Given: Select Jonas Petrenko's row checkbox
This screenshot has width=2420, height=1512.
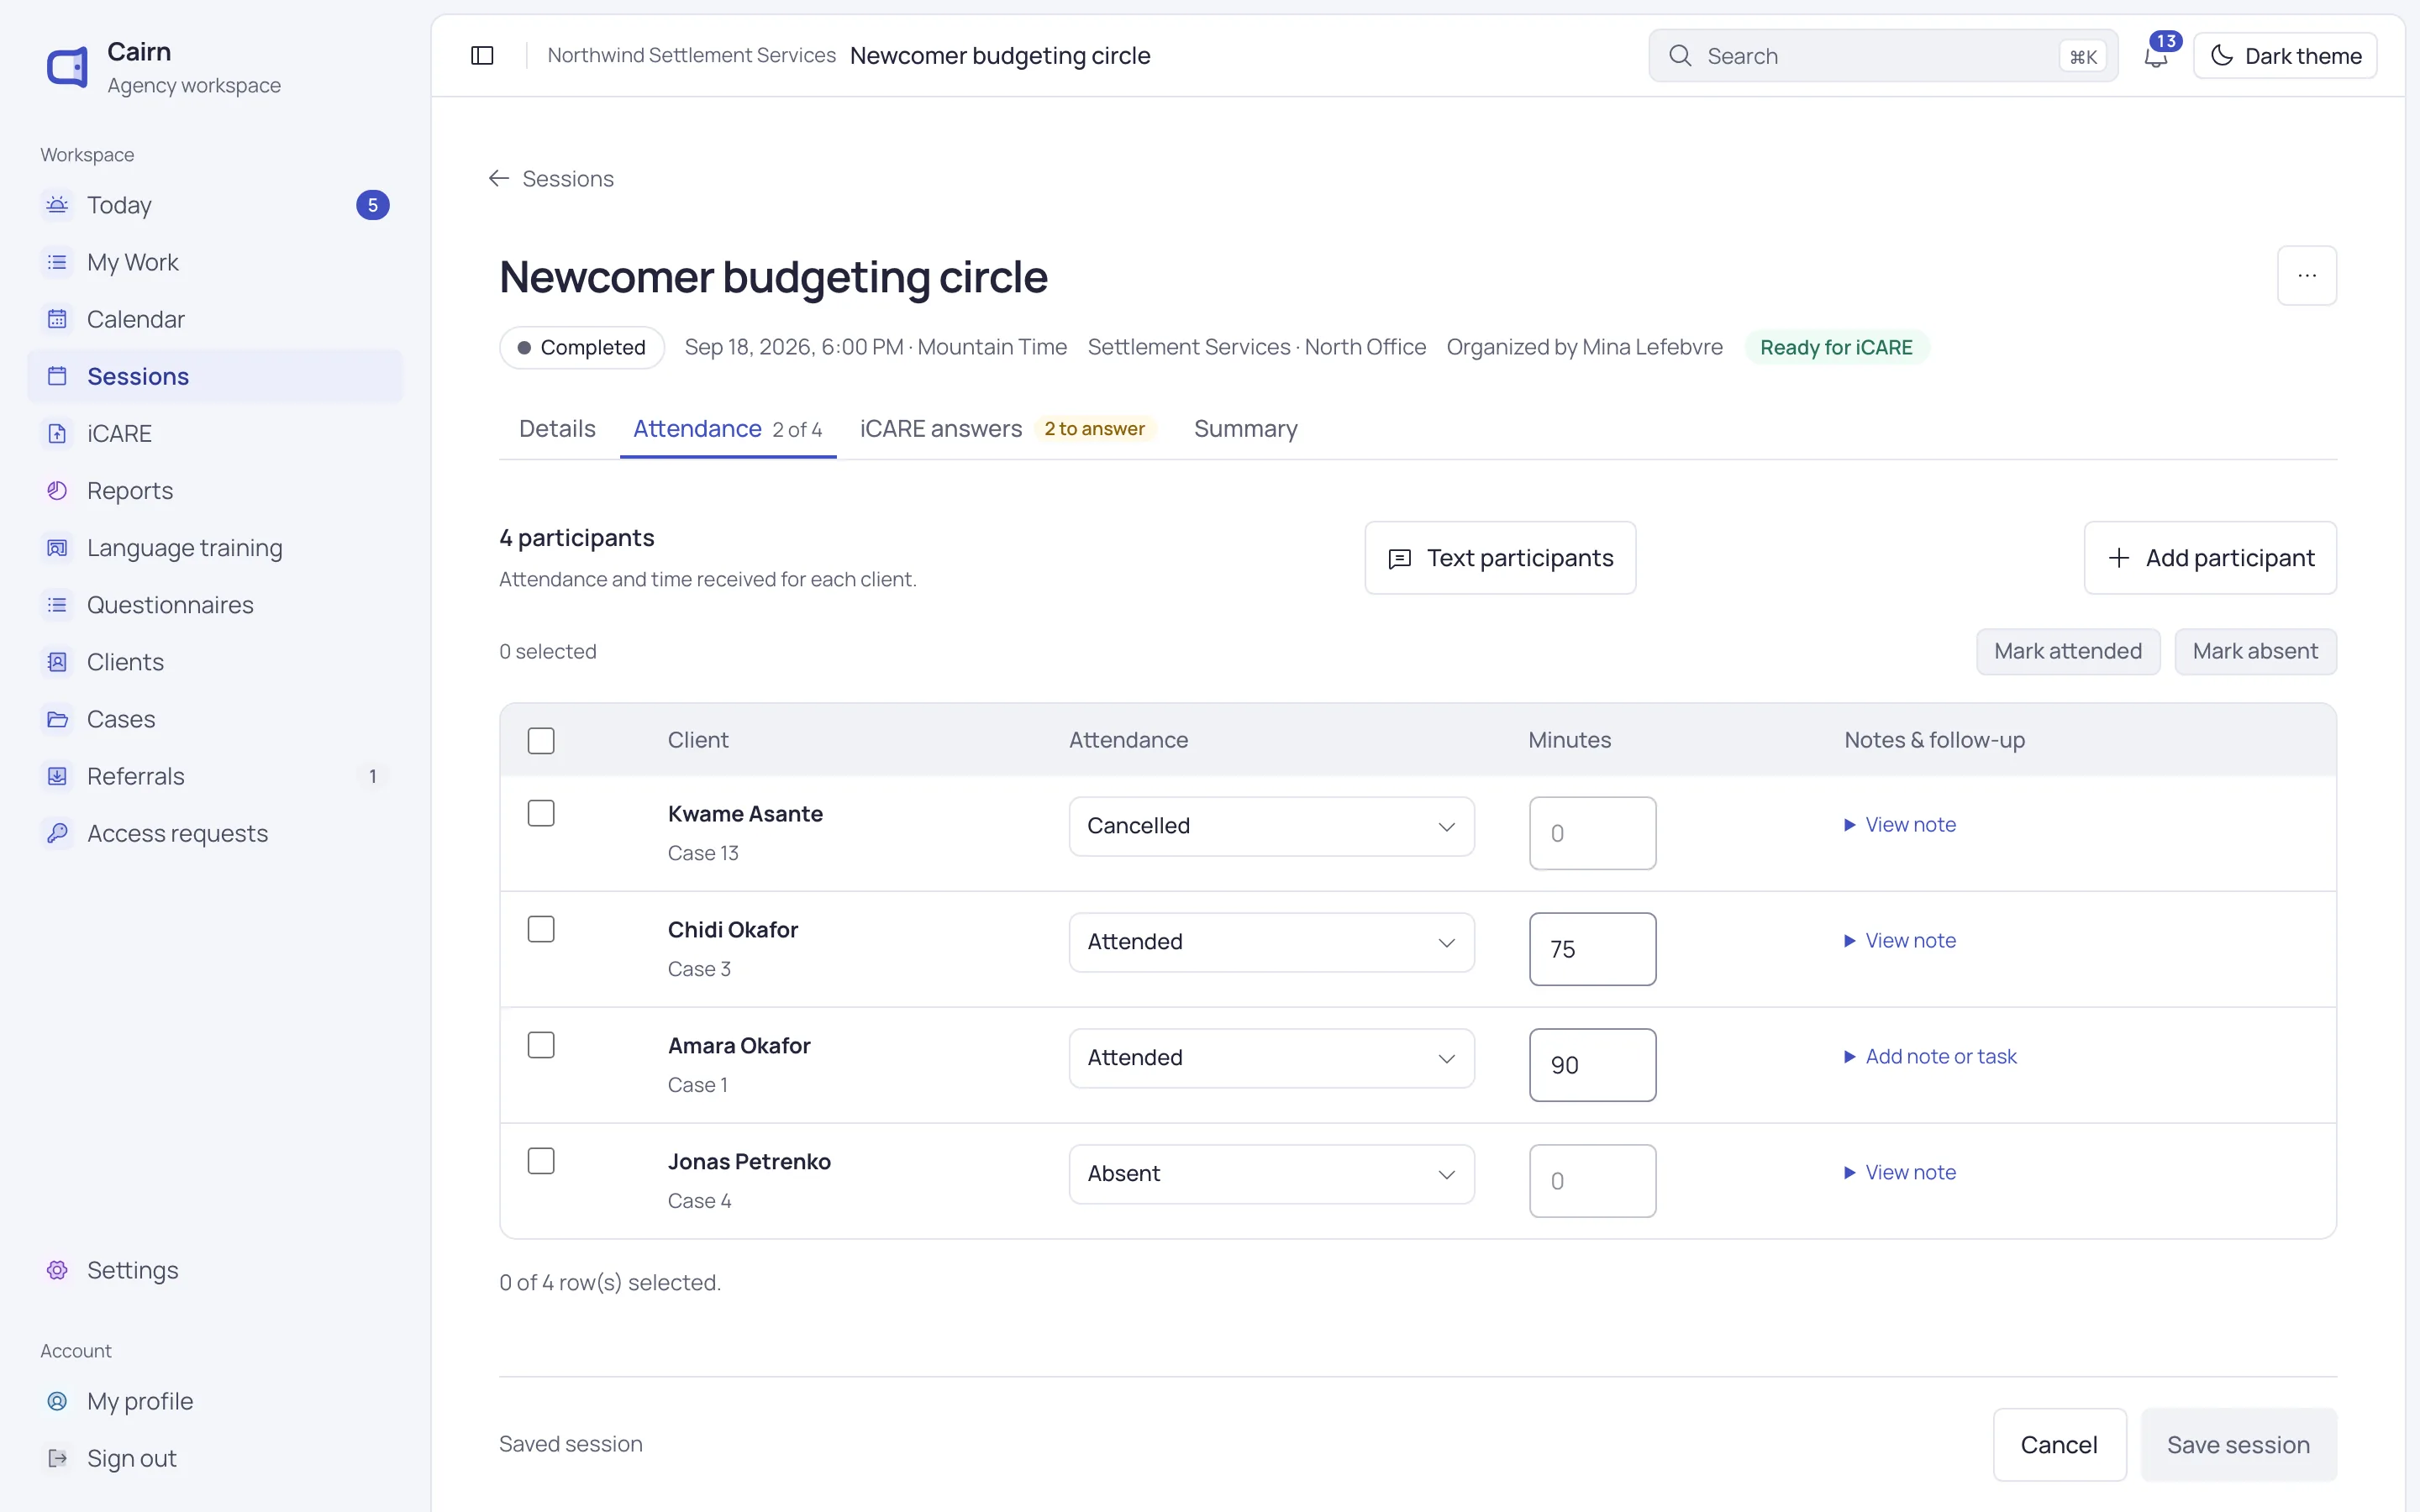Looking at the screenshot, I should pos(541,1161).
